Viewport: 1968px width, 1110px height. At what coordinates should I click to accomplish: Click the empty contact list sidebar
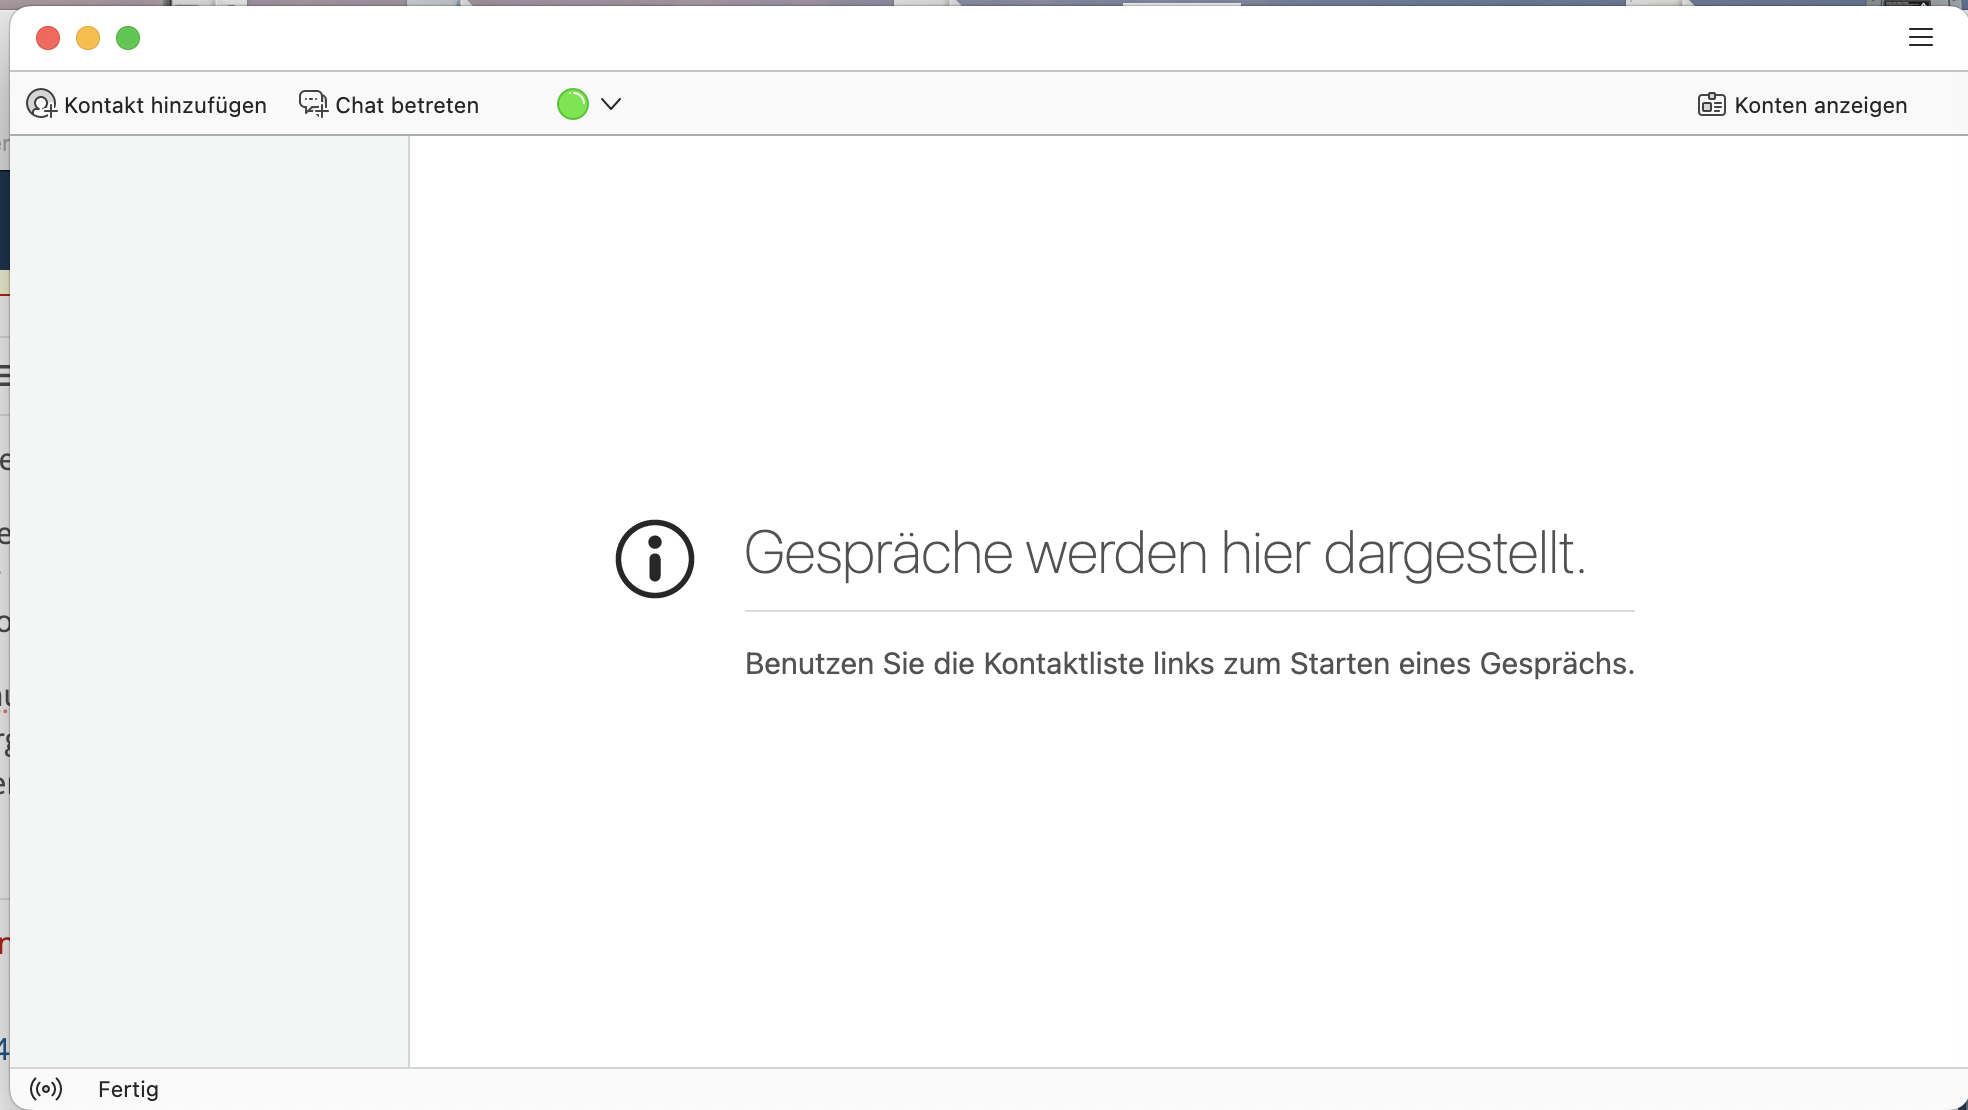point(208,600)
